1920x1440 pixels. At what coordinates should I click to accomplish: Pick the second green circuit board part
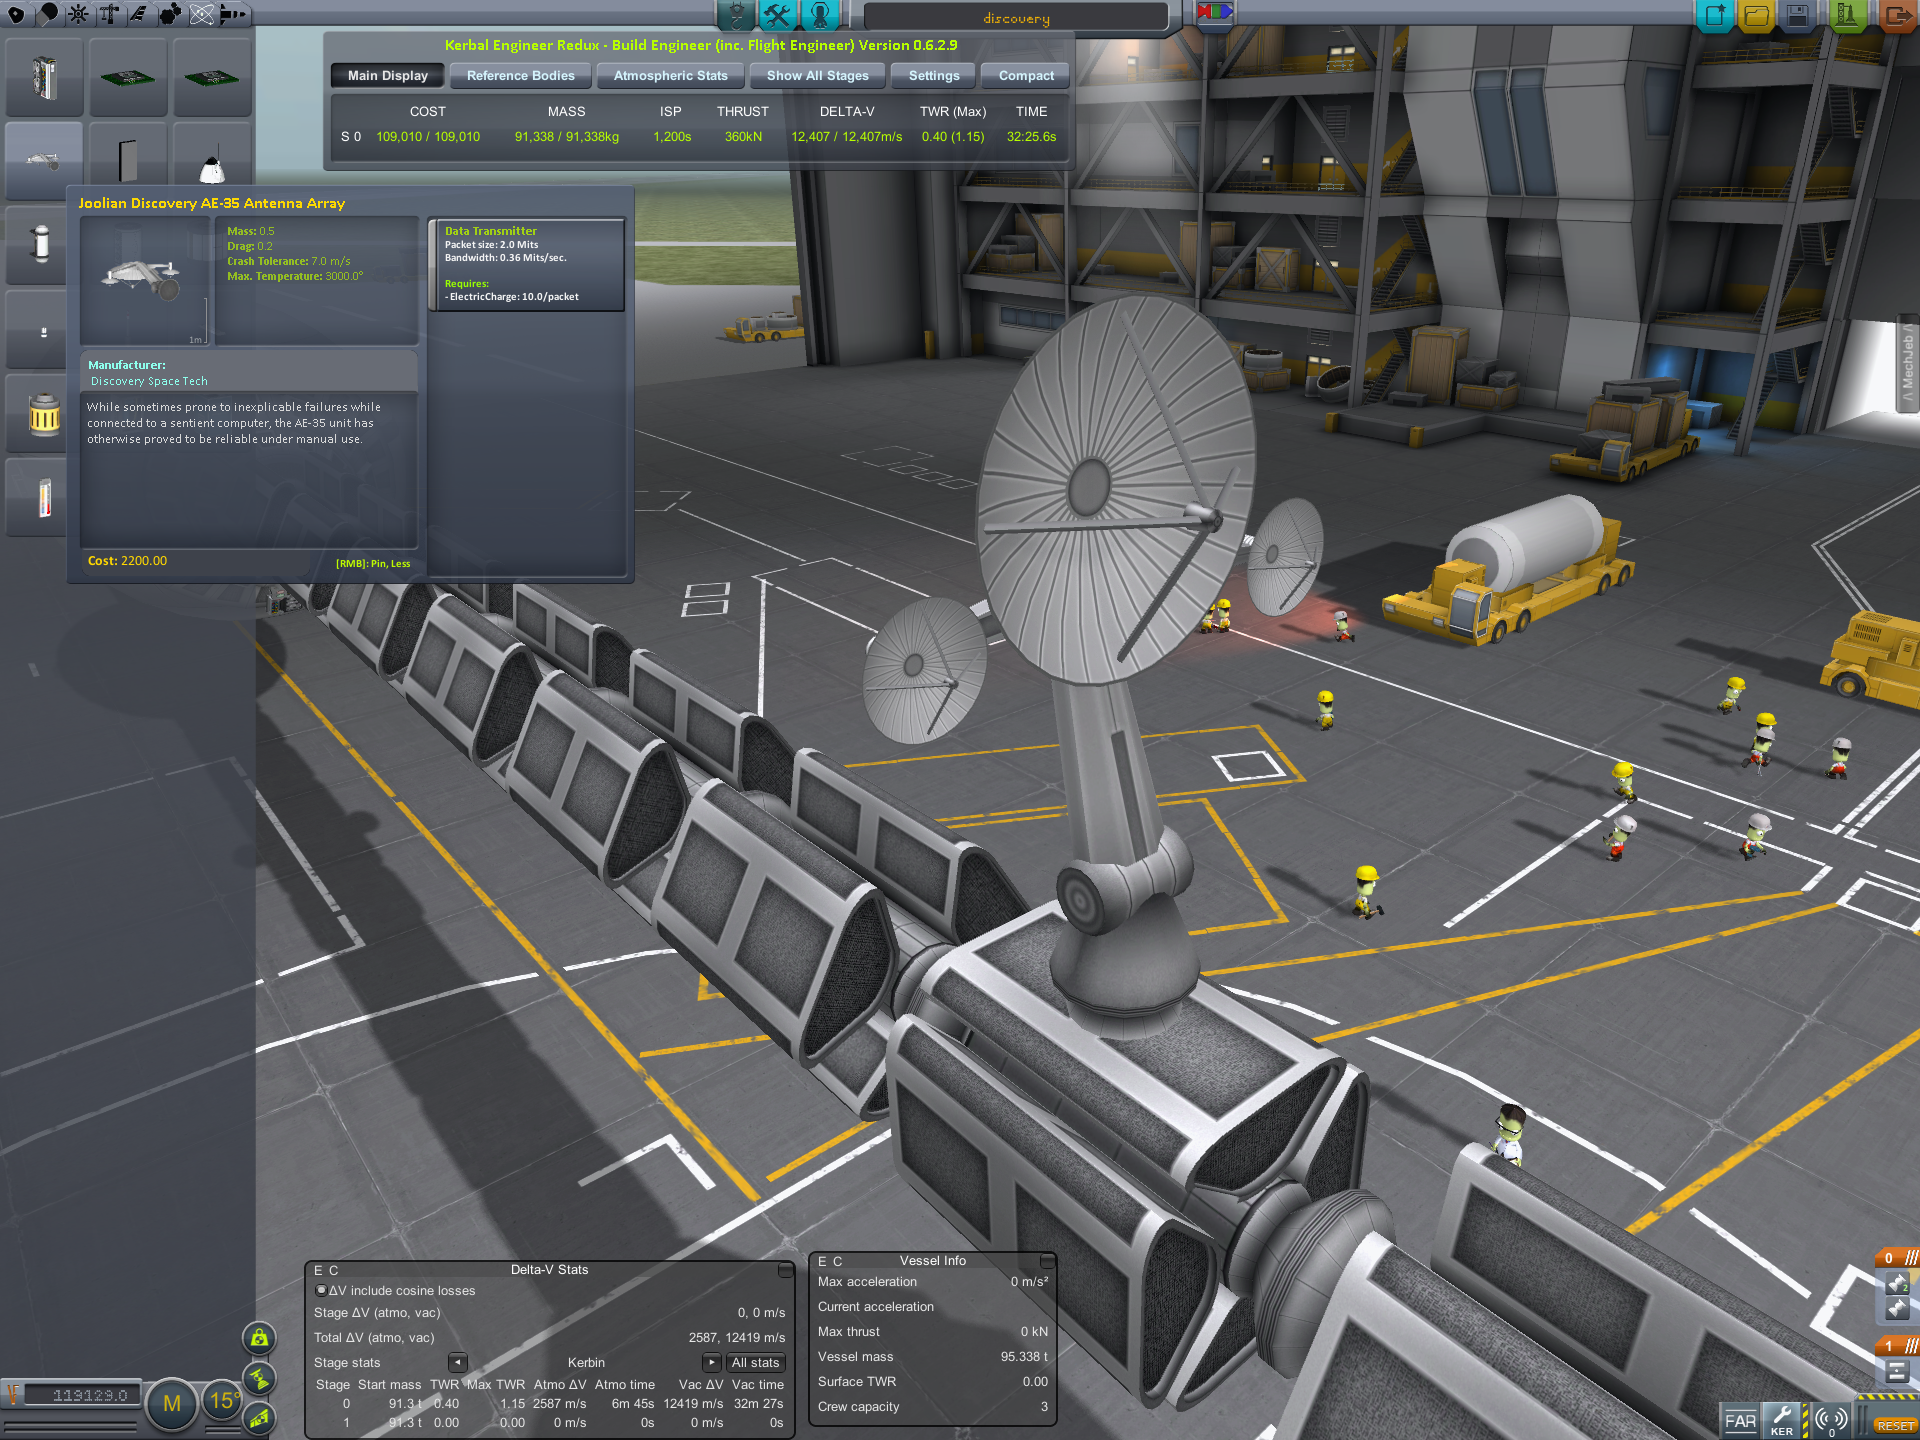(212, 78)
